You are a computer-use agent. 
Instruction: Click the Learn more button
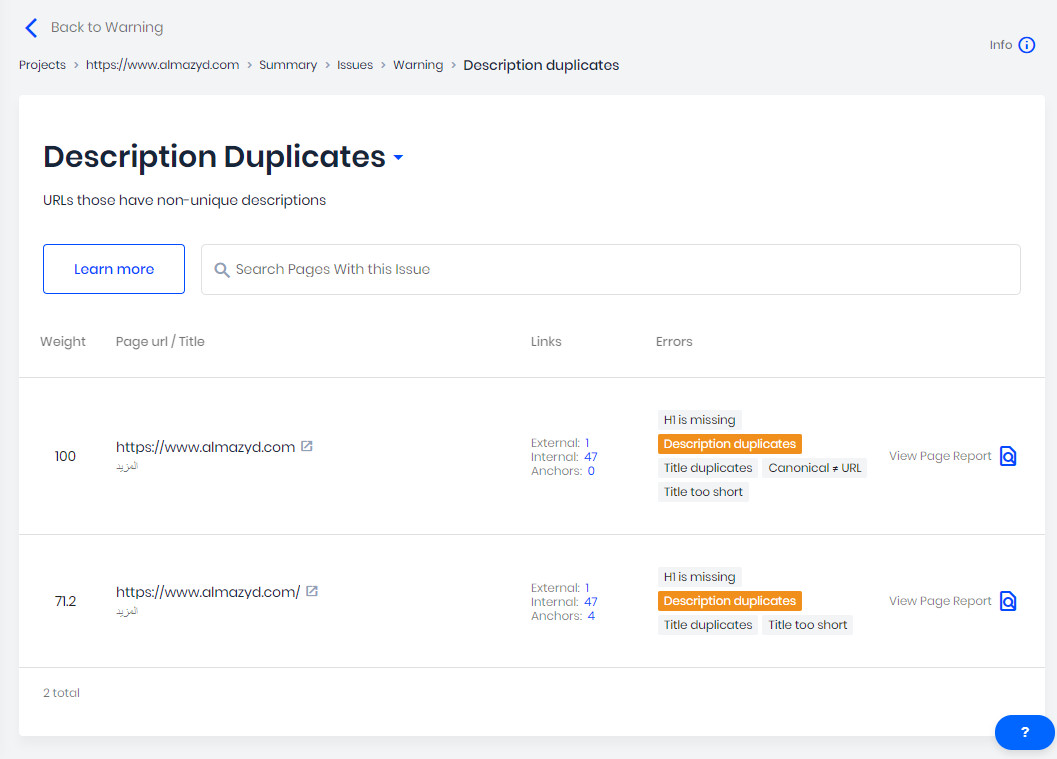(x=114, y=269)
